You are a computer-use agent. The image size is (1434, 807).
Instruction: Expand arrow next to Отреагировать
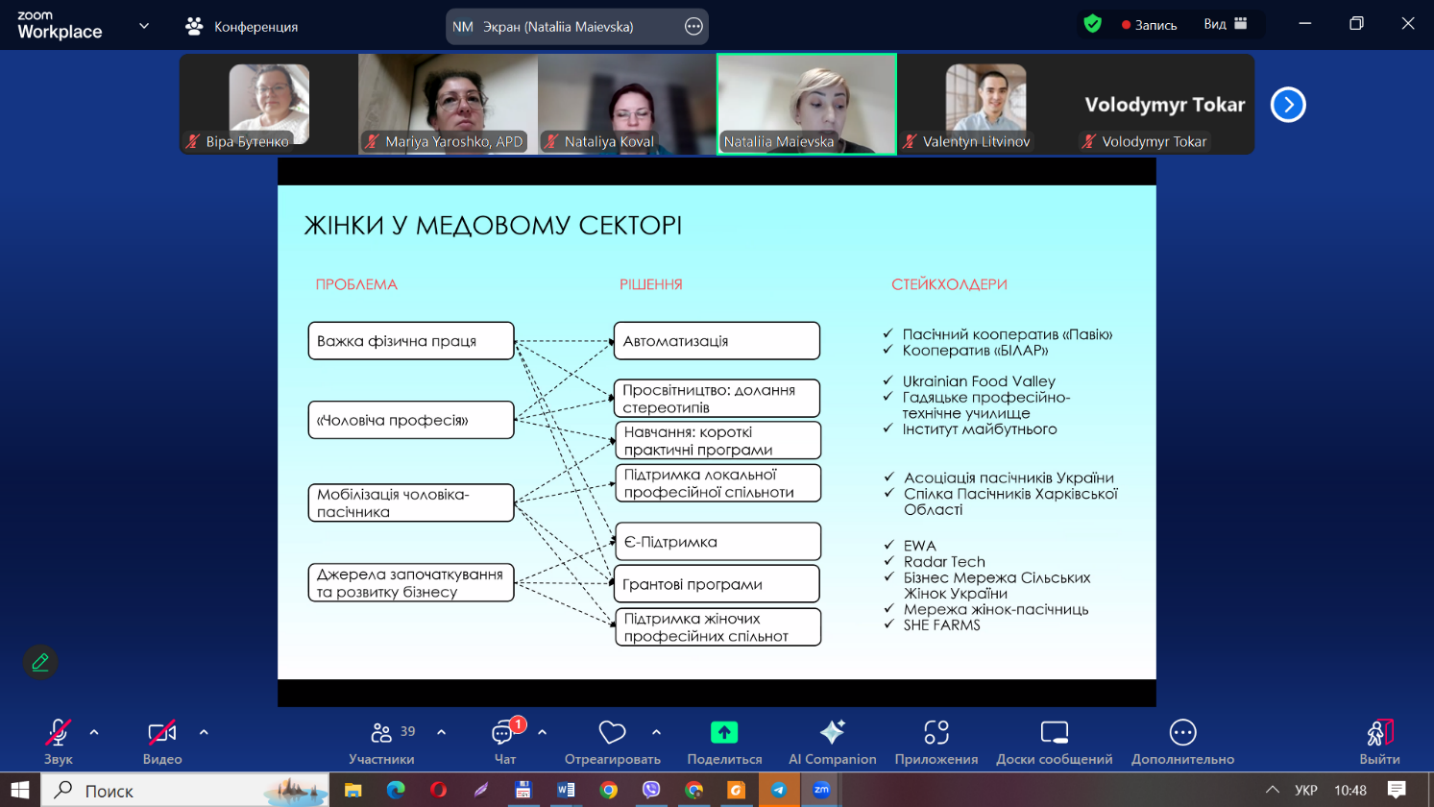656,732
